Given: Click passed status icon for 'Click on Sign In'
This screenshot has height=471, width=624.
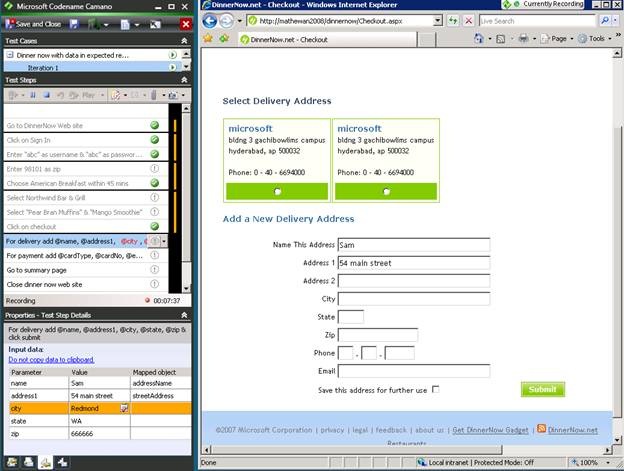Looking at the screenshot, I should click(x=155, y=140).
